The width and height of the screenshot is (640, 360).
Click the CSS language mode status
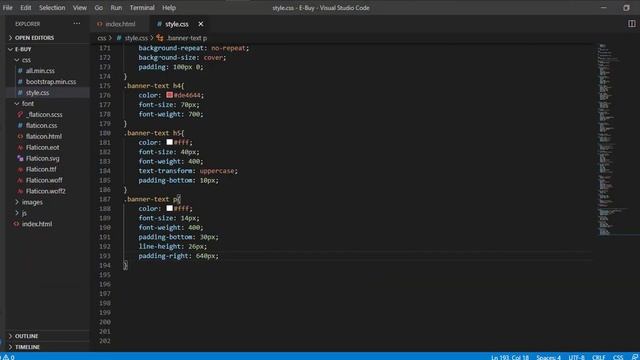618,357
